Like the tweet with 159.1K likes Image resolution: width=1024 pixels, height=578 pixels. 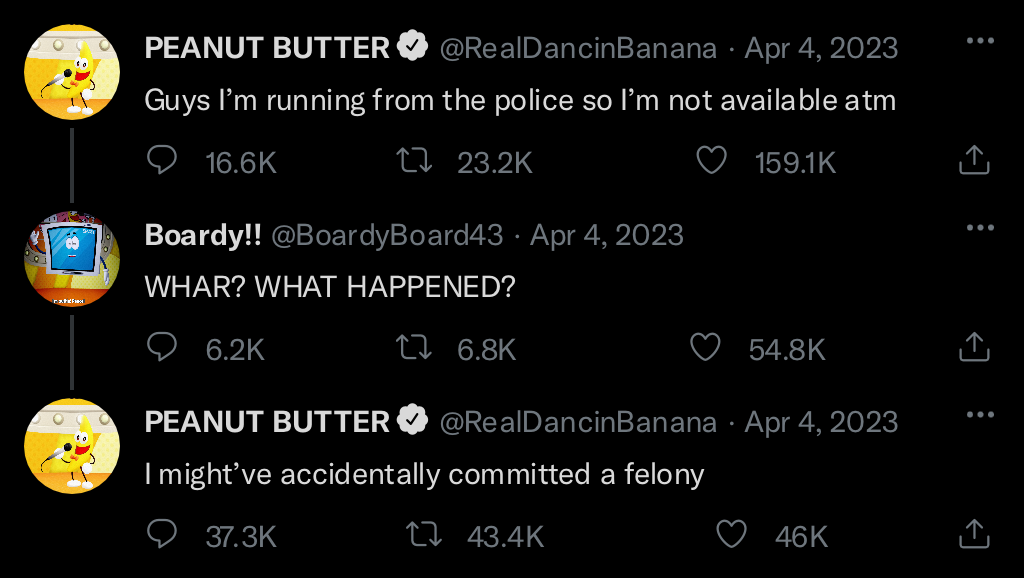(x=711, y=160)
